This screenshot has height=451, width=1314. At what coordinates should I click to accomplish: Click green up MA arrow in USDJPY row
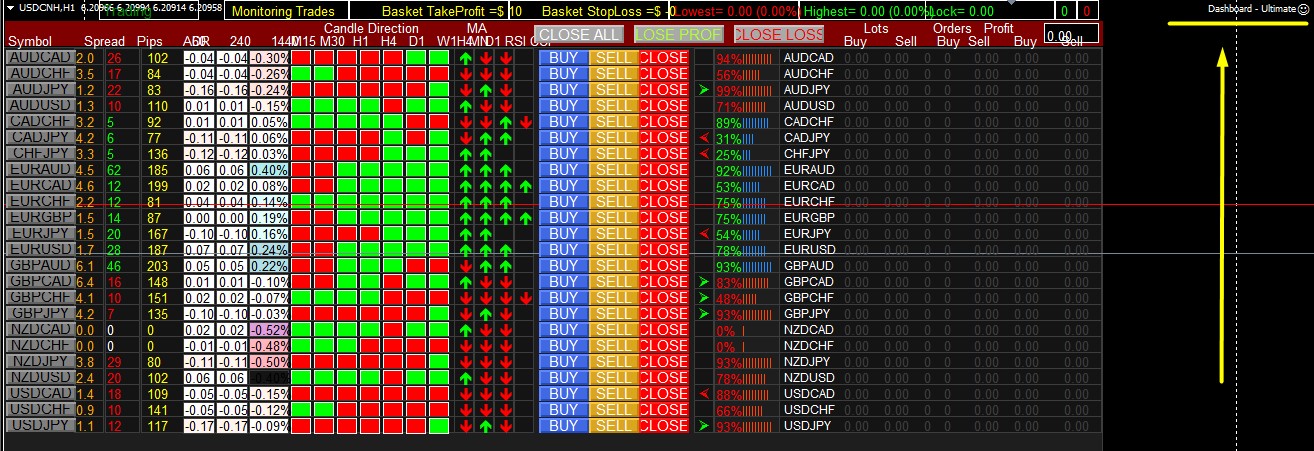(485, 426)
